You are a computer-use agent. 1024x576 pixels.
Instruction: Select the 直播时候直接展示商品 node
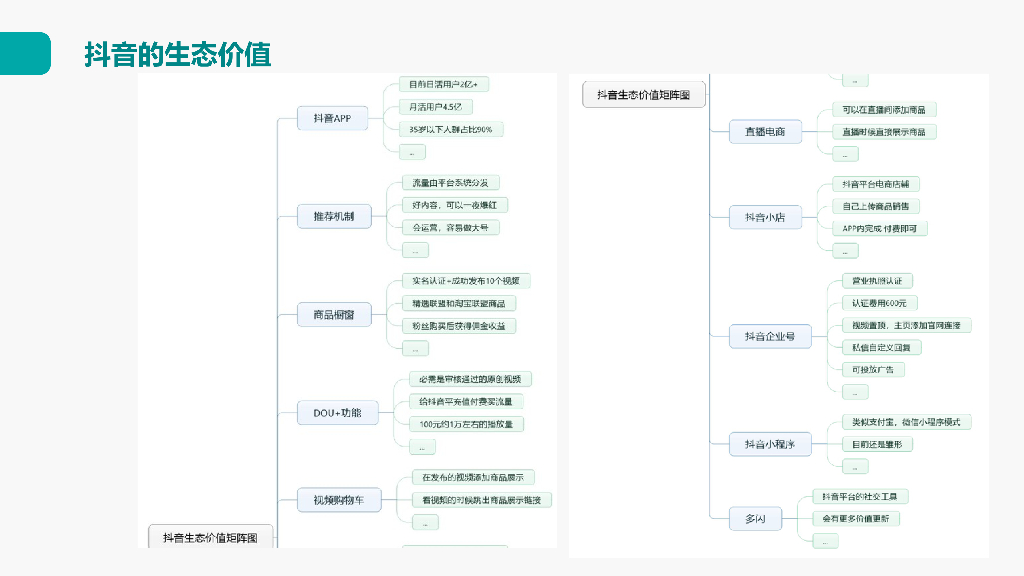click(x=884, y=132)
